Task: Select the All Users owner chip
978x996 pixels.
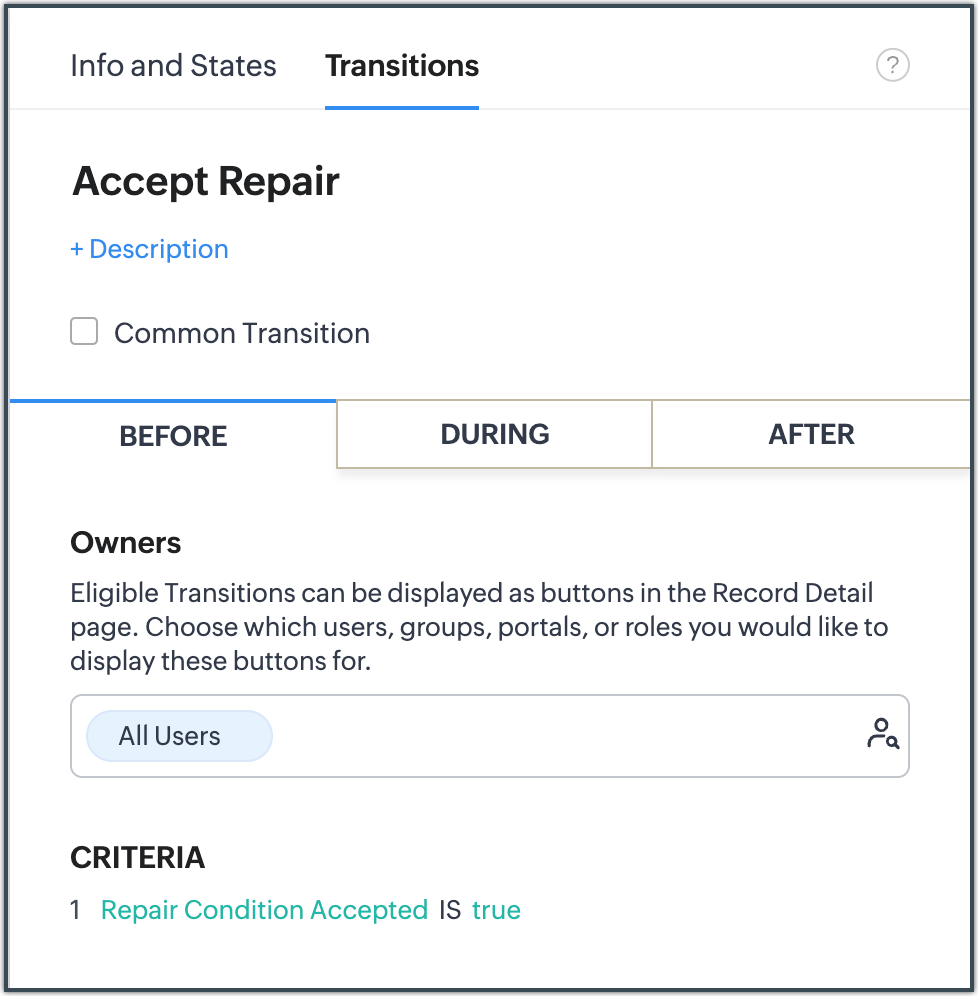Action: 170,736
